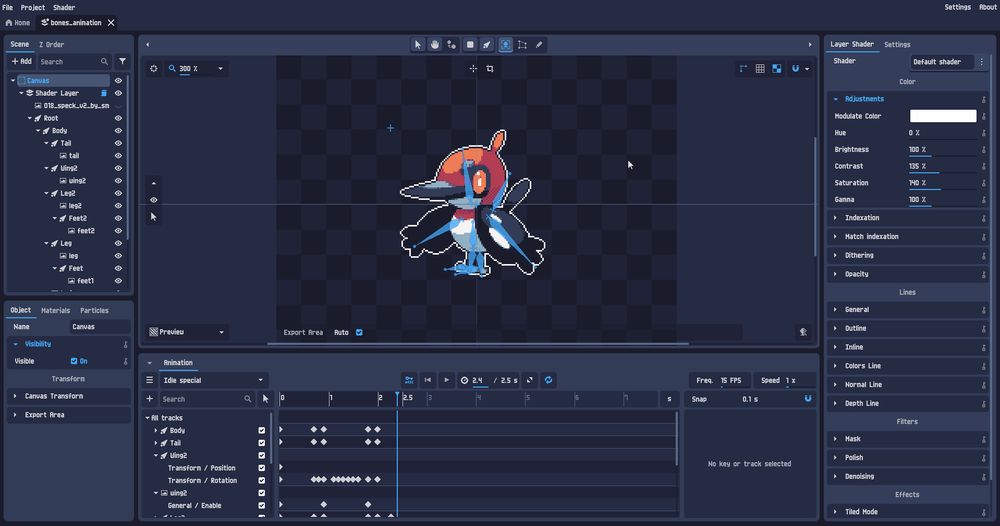Open Settings in the top-right corner

tap(957, 7)
